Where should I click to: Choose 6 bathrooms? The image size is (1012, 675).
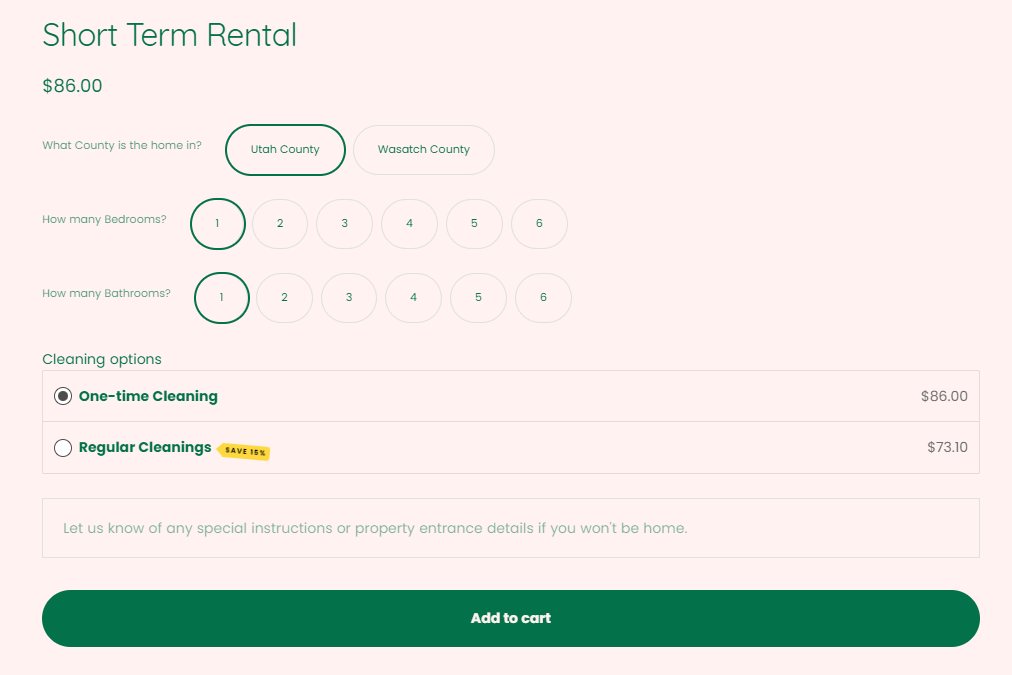pyautogui.click(x=543, y=298)
